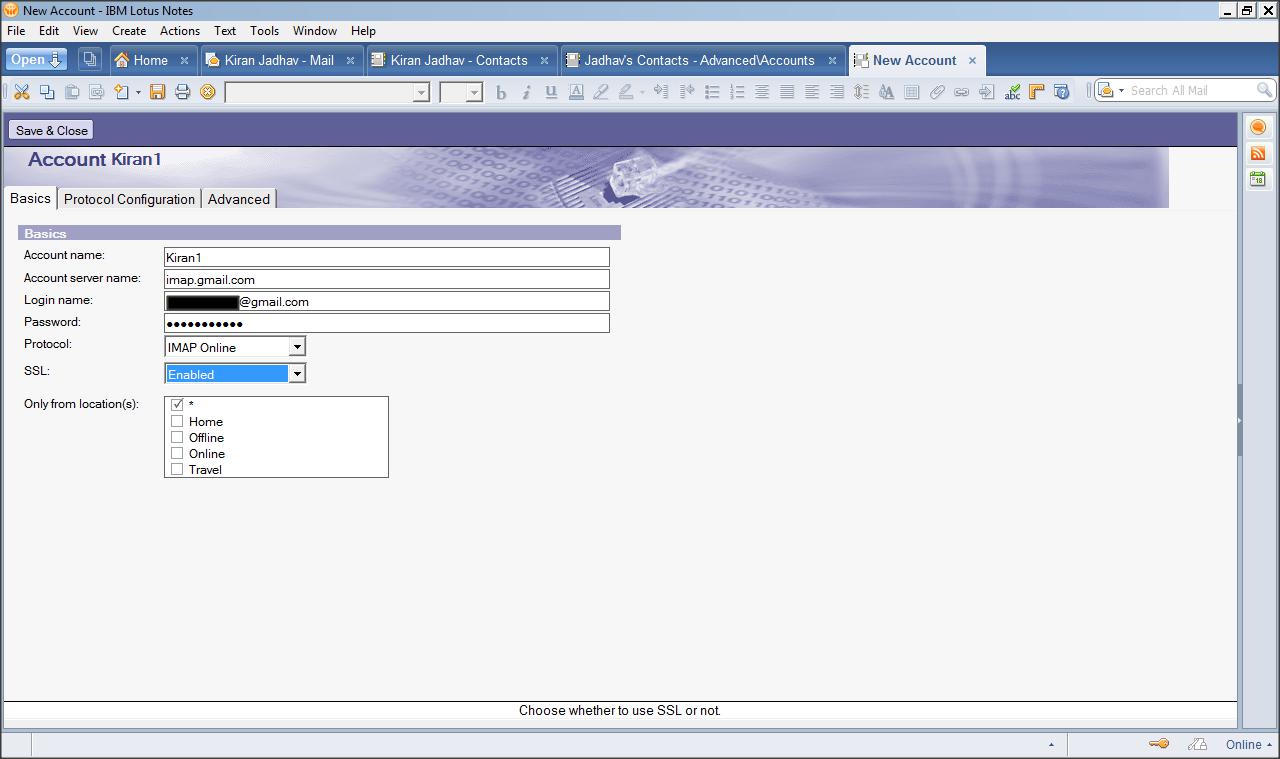The image size is (1280, 759).
Task: Click the insert table icon
Action: pyautogui.click(x=911, y=92)
